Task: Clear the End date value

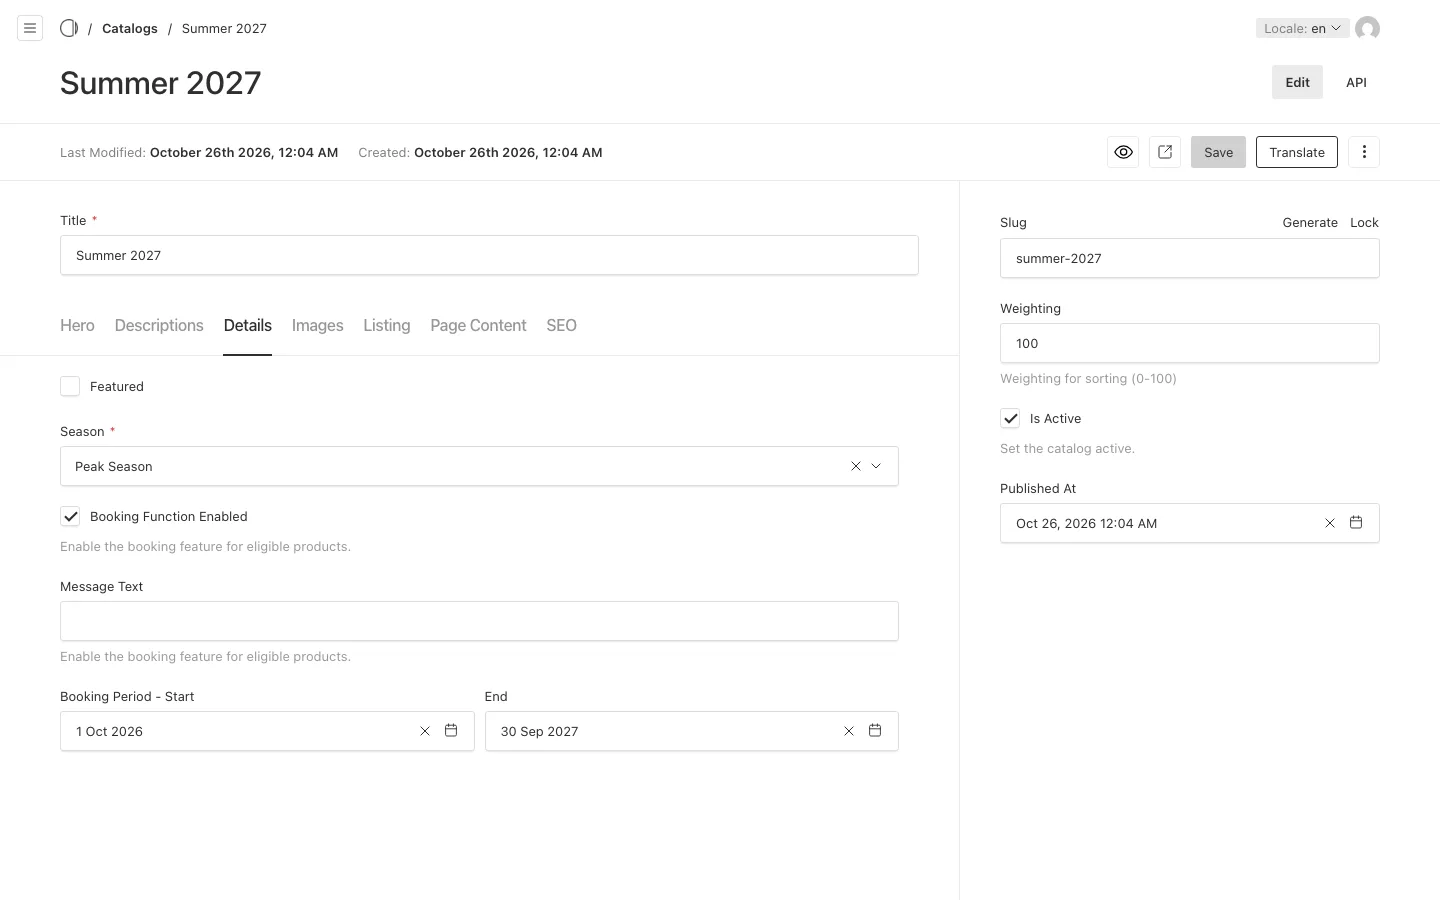Action: (849, 731)
